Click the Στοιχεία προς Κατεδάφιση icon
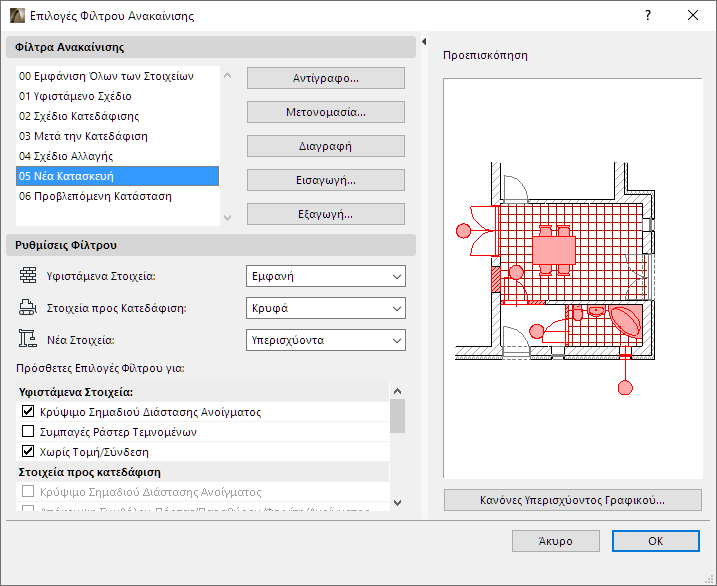717x586 pixels. [27, 308]
